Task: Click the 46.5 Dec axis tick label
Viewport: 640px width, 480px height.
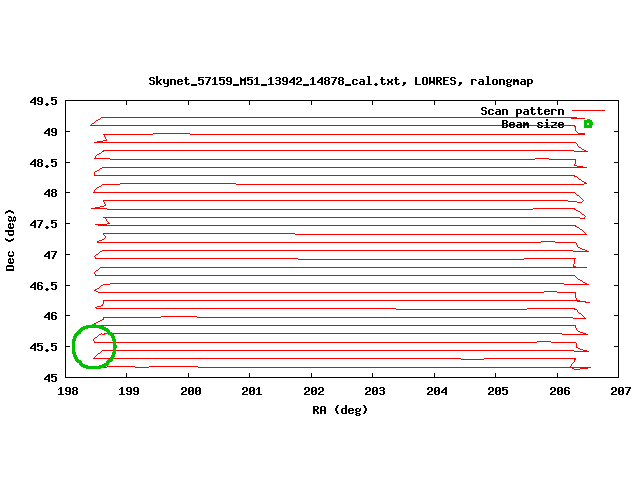Action: tap(43, 286)
